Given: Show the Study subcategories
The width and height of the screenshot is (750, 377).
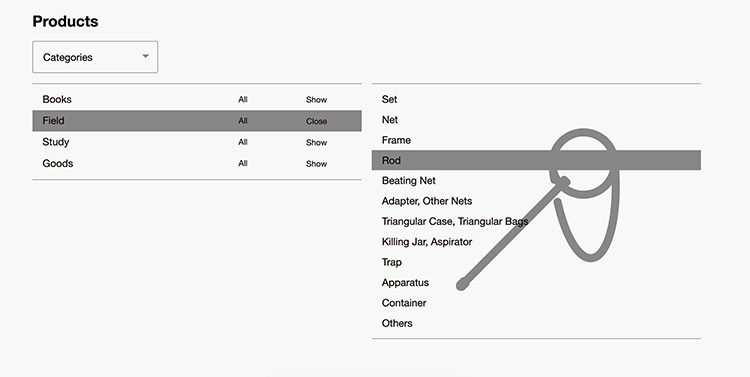Looking at the screenshot, I should [x=316, y=142].
